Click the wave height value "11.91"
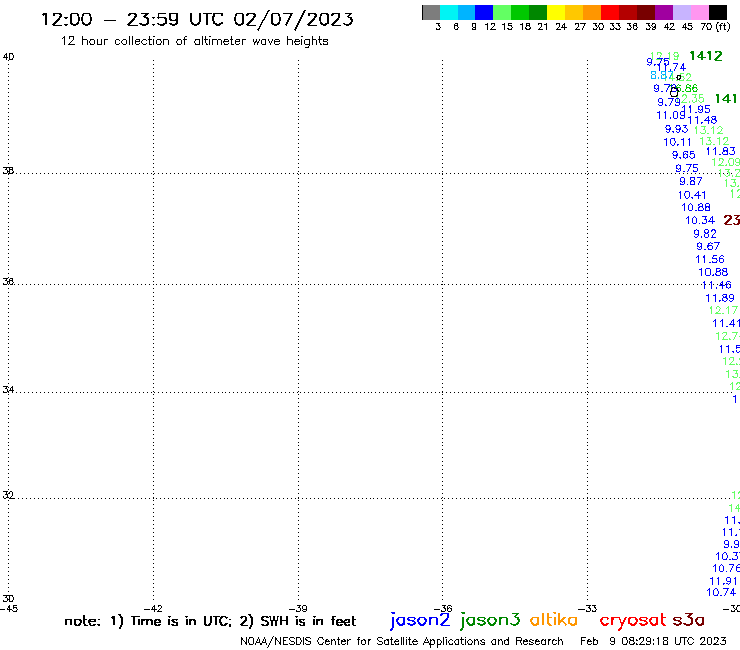The height and width of the screenshot is (650, 740). (723, 581)
